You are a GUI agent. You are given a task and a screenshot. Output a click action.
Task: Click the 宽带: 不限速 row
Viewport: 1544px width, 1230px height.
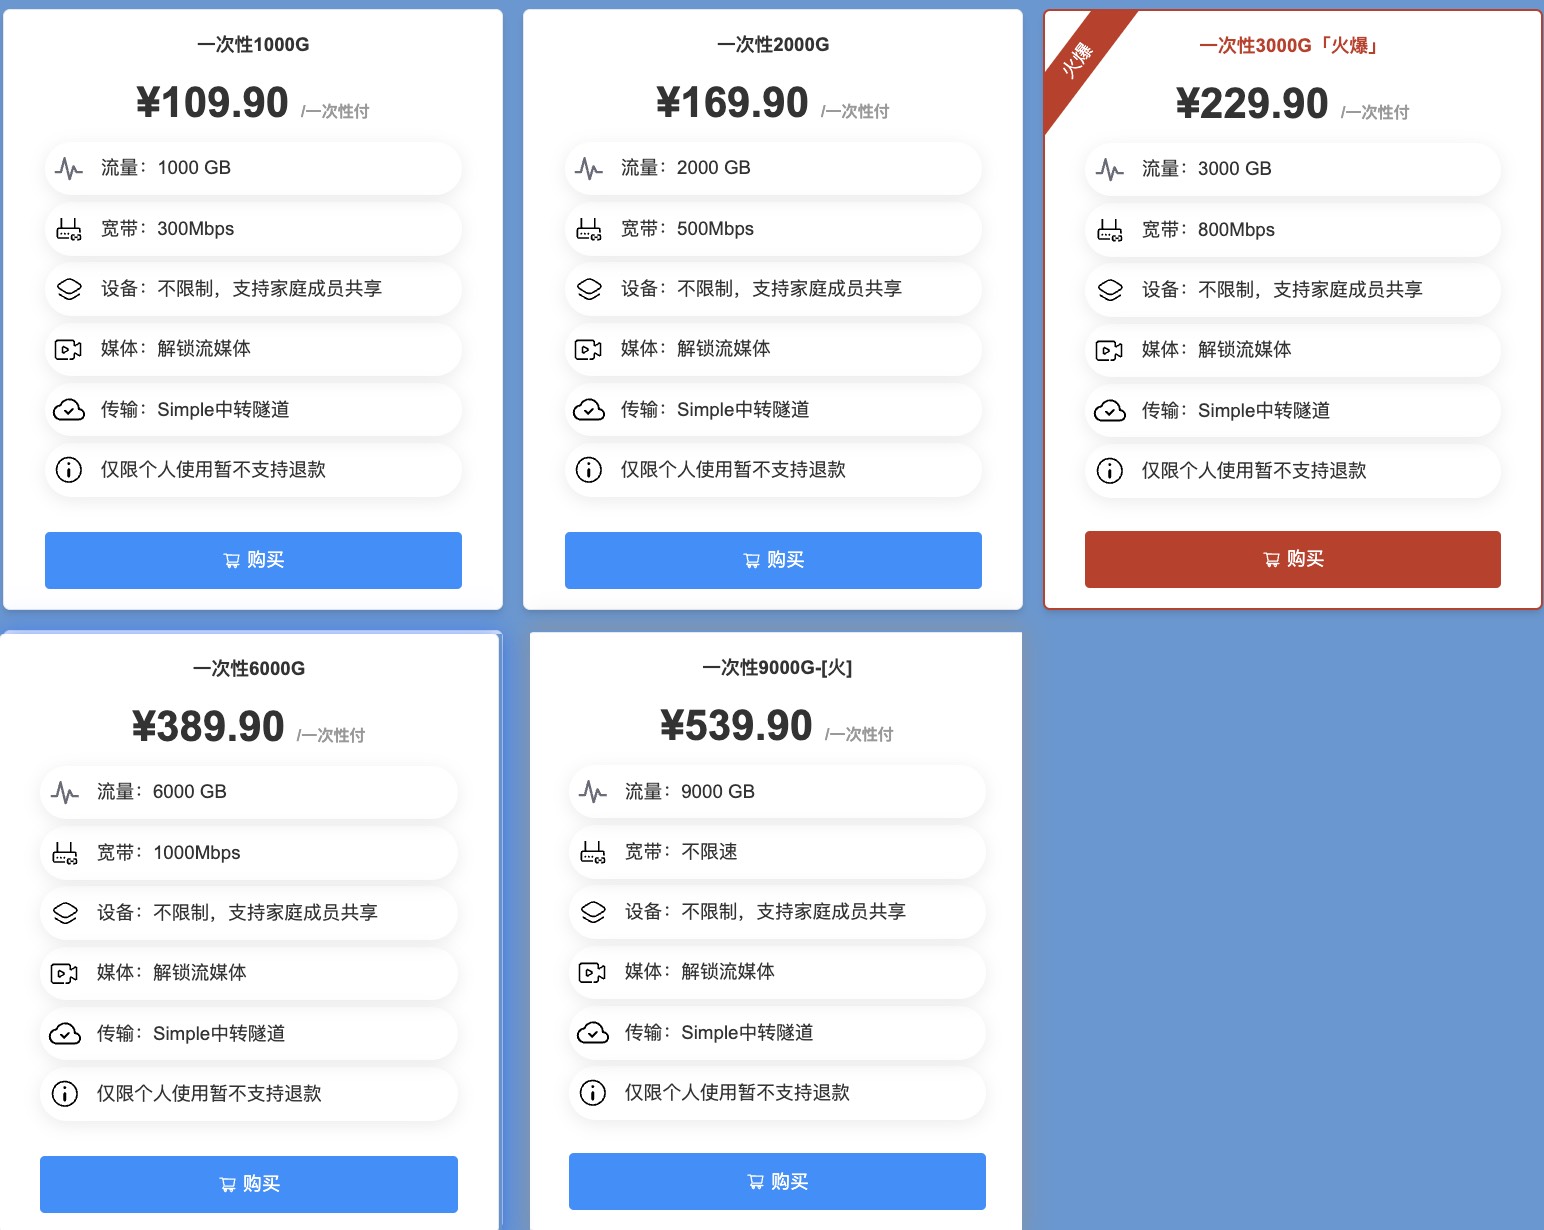pyautogui.click(x=777, y=852)
